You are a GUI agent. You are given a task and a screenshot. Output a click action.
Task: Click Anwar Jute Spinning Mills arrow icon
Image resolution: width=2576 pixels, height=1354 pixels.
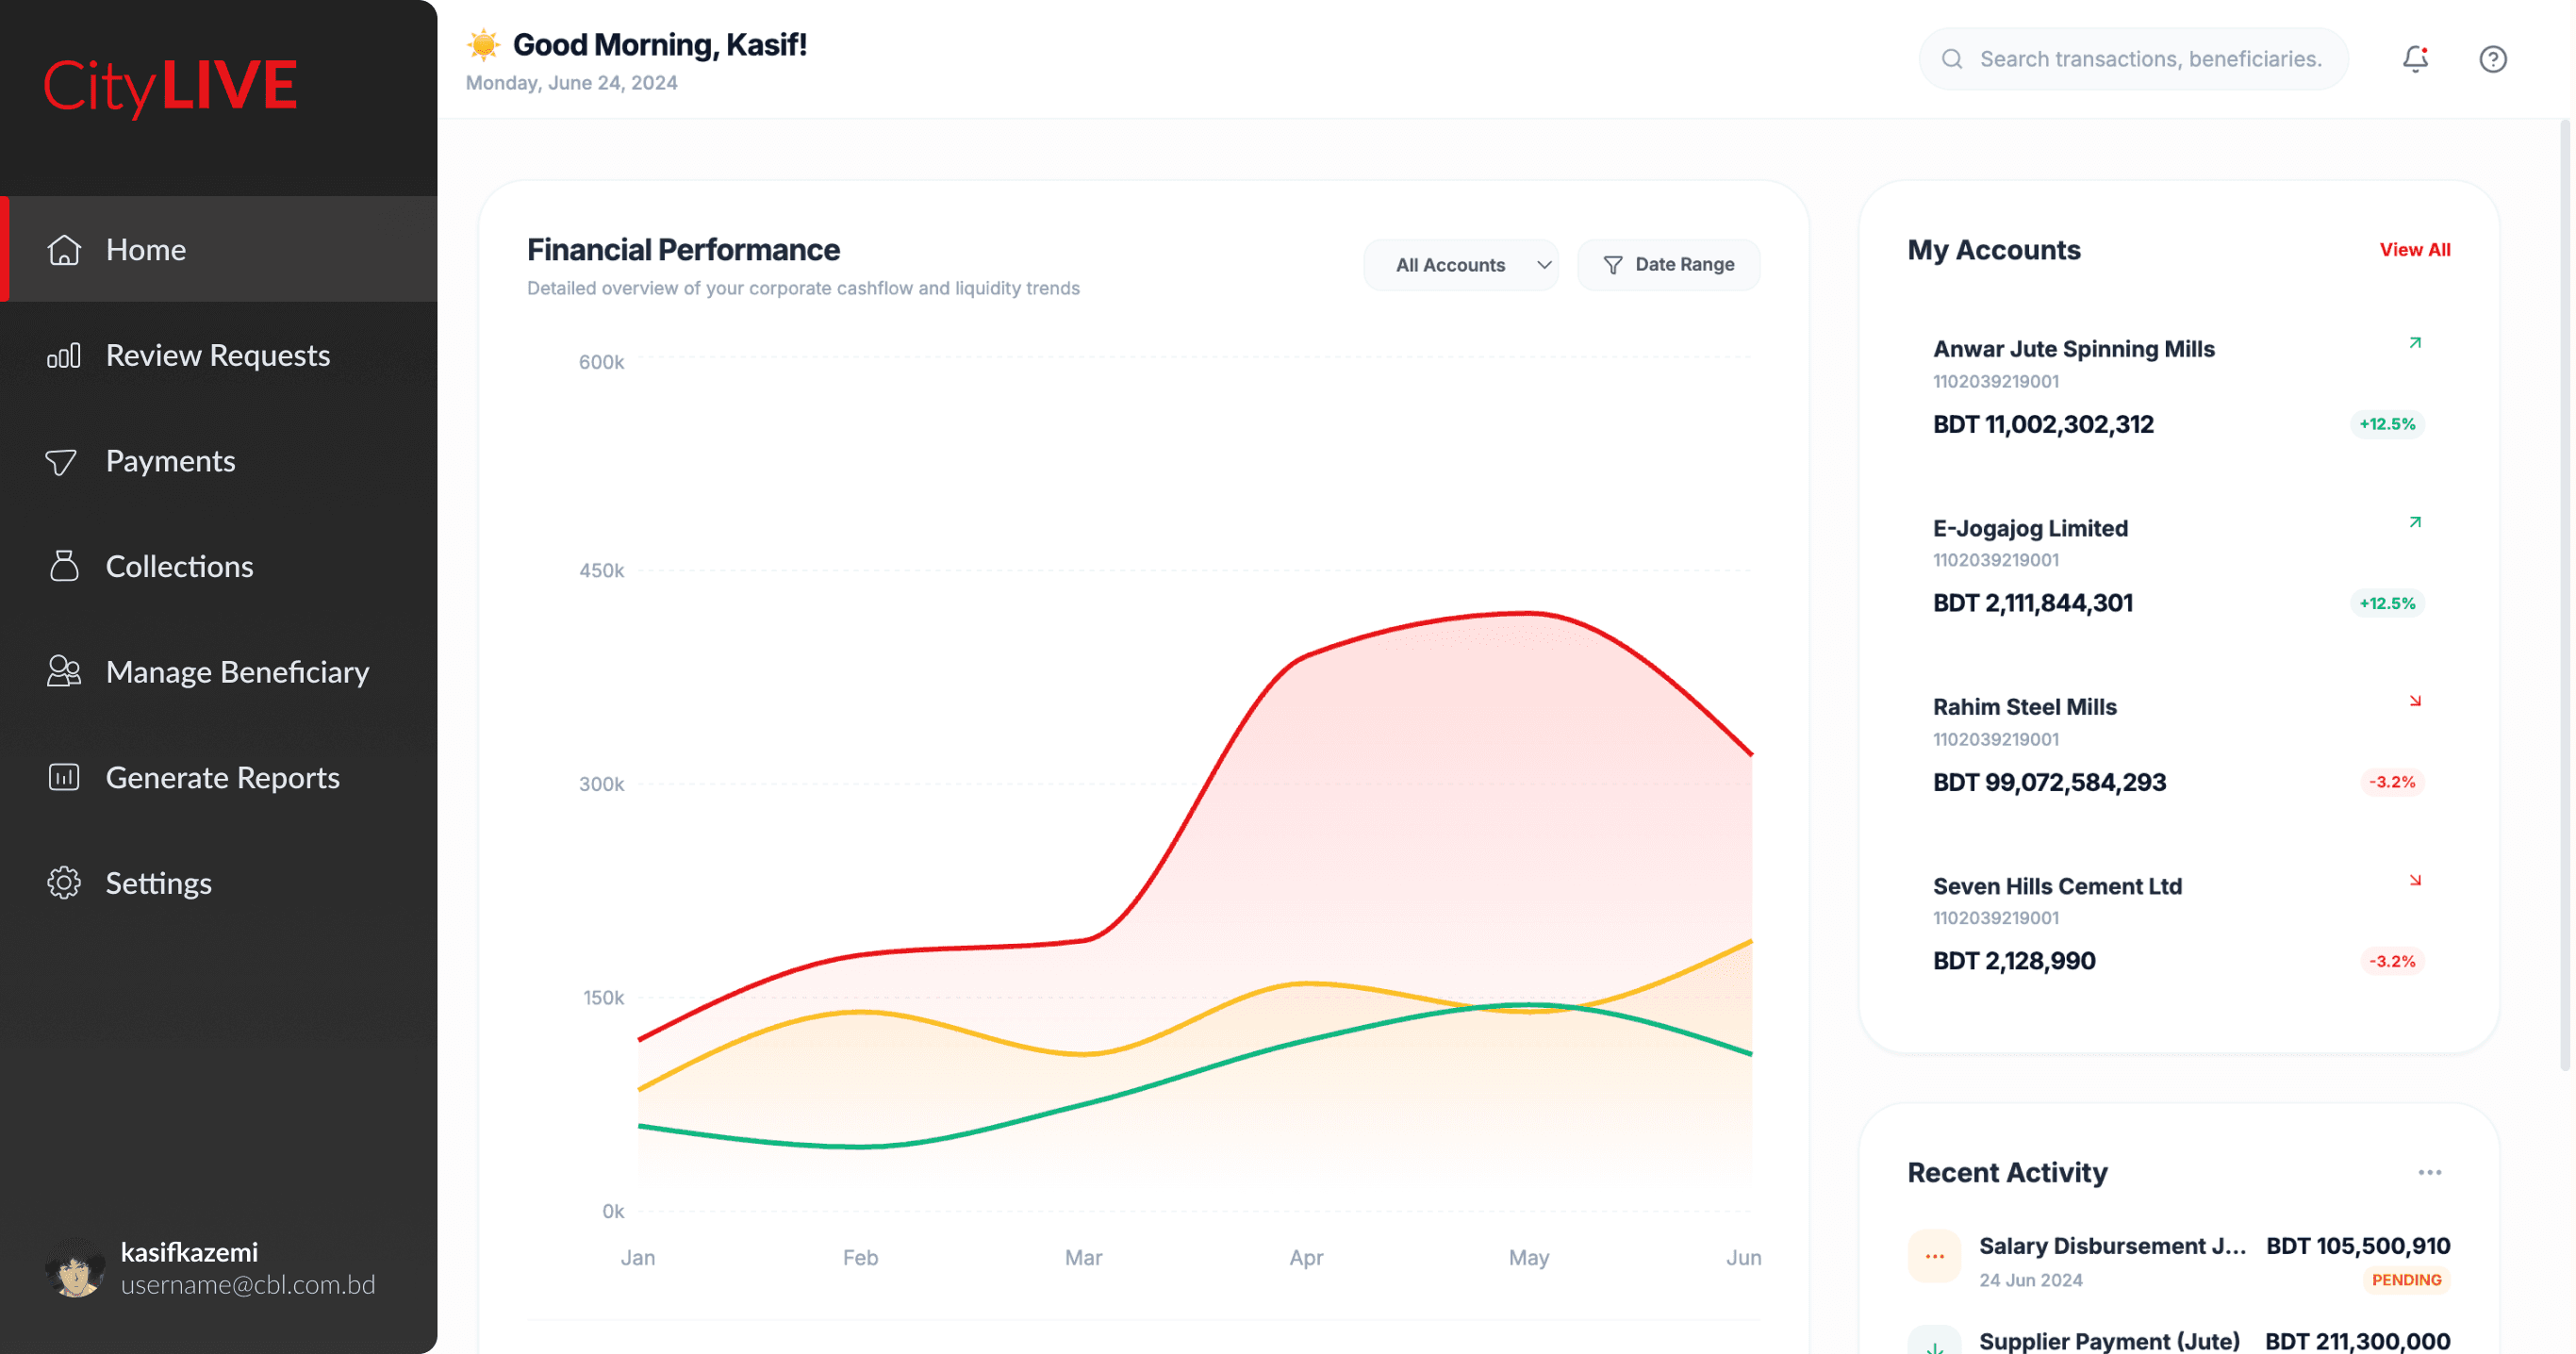coord(2414,343)
